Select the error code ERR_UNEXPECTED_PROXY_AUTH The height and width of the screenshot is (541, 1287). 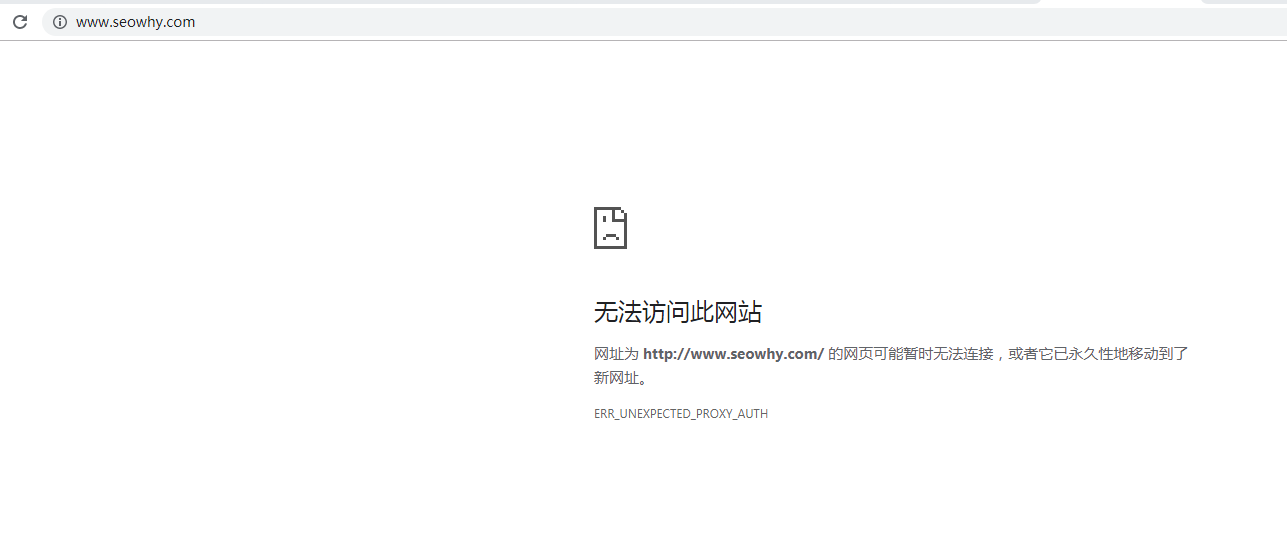pyautogui.click(x=681, y=414)
